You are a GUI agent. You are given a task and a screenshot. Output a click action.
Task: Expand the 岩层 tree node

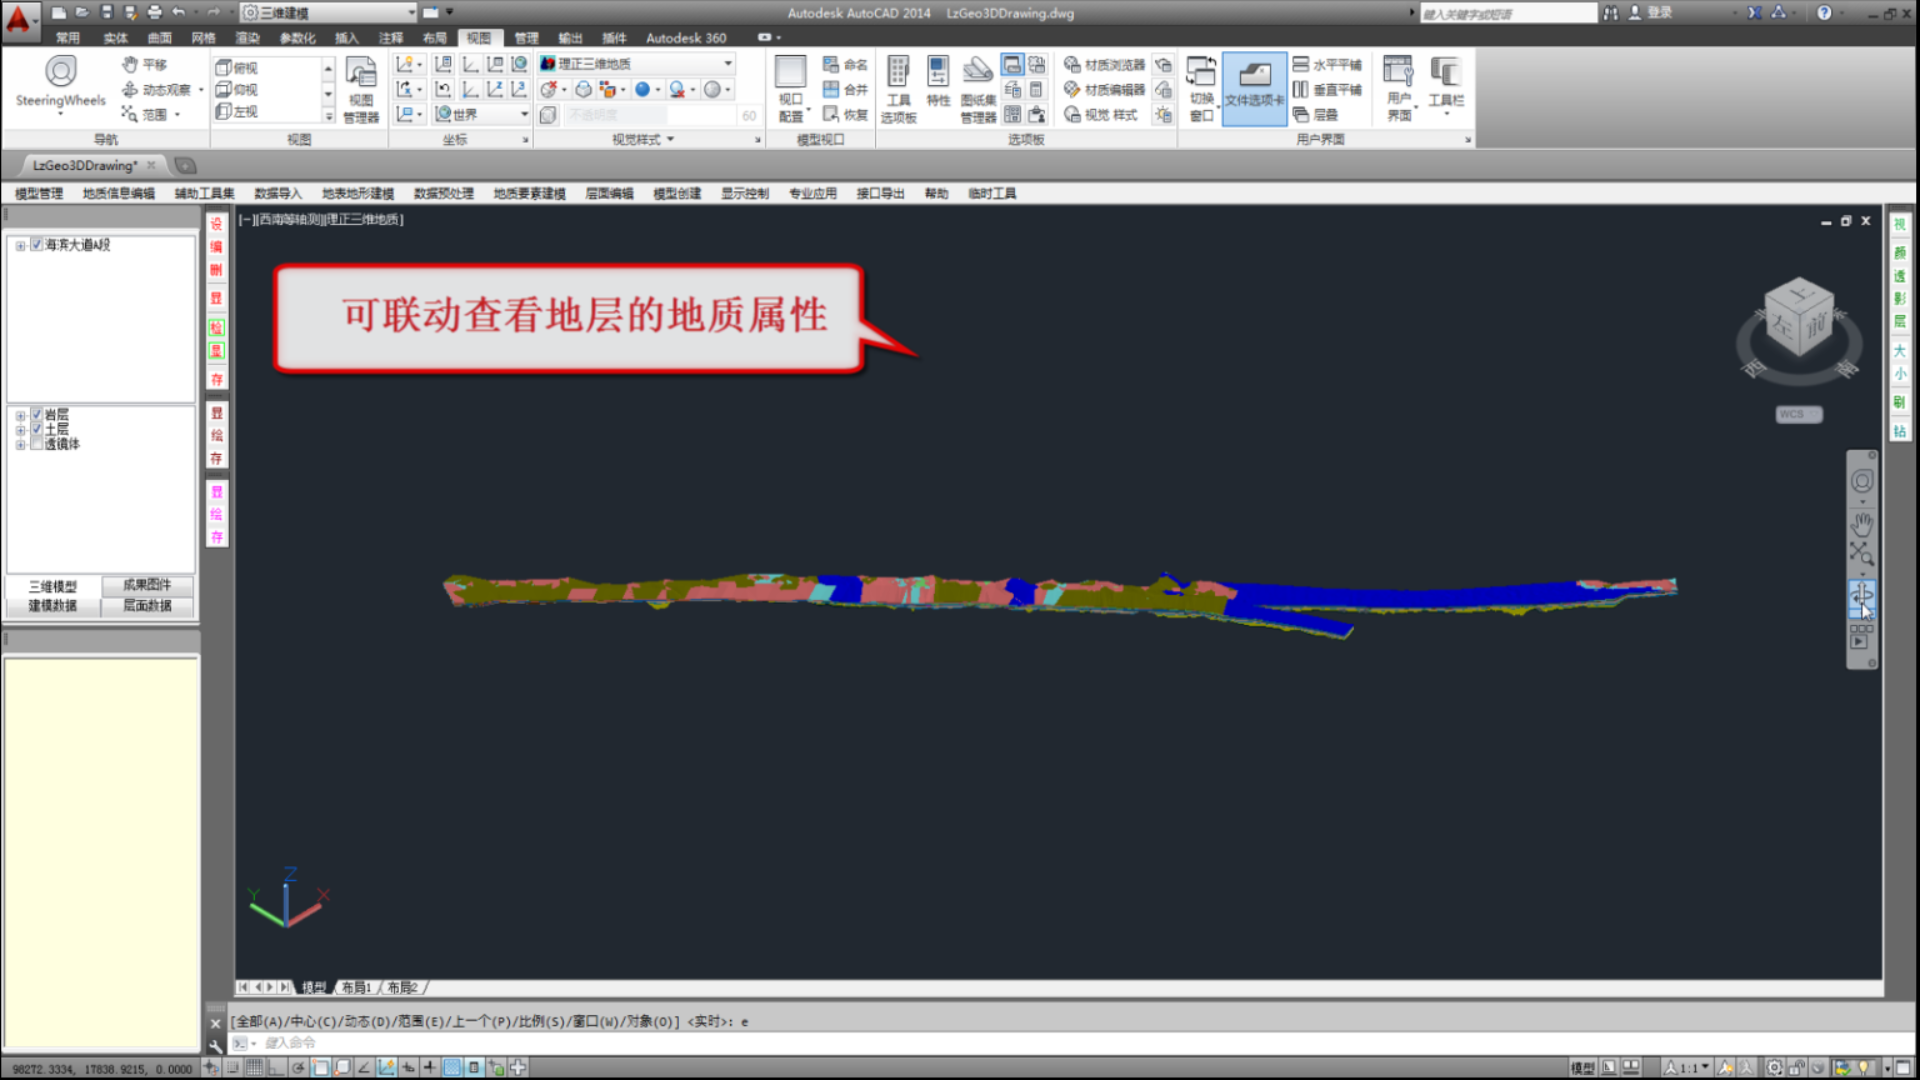tap(20, 415)
